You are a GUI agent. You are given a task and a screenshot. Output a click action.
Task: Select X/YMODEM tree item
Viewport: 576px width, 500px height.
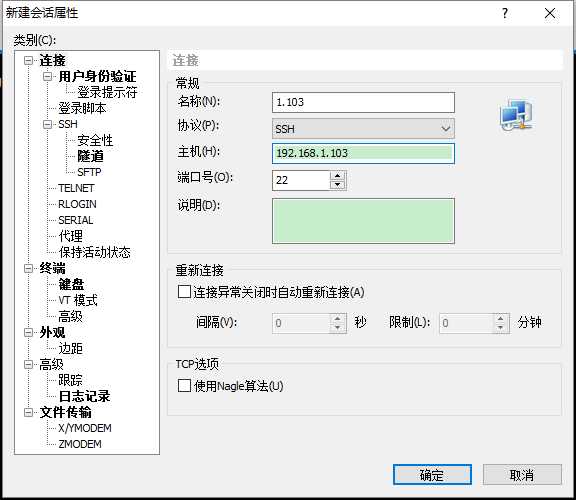(x=85, y=428)
